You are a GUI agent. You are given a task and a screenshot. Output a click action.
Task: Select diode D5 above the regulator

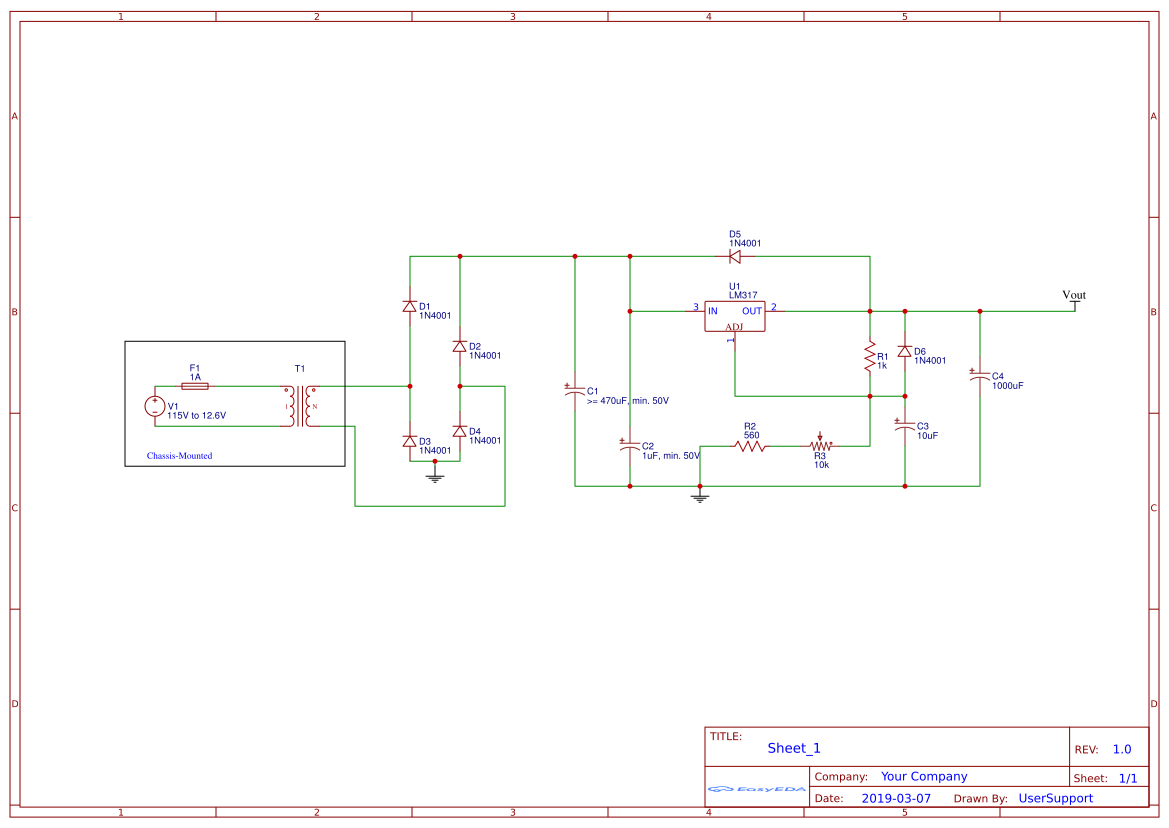(734, 256)
